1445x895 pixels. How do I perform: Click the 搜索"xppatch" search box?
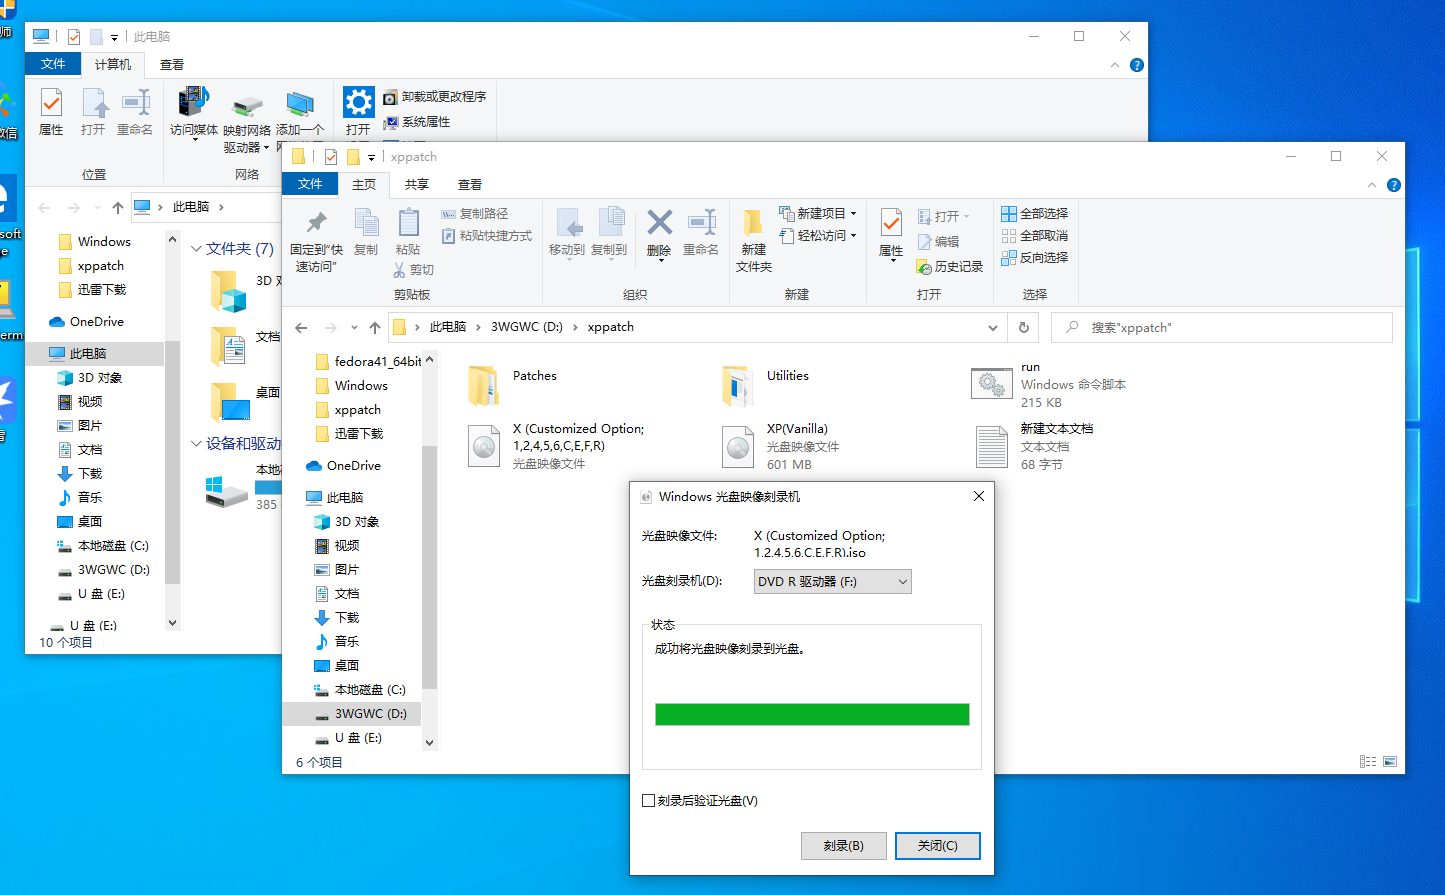1222,327
